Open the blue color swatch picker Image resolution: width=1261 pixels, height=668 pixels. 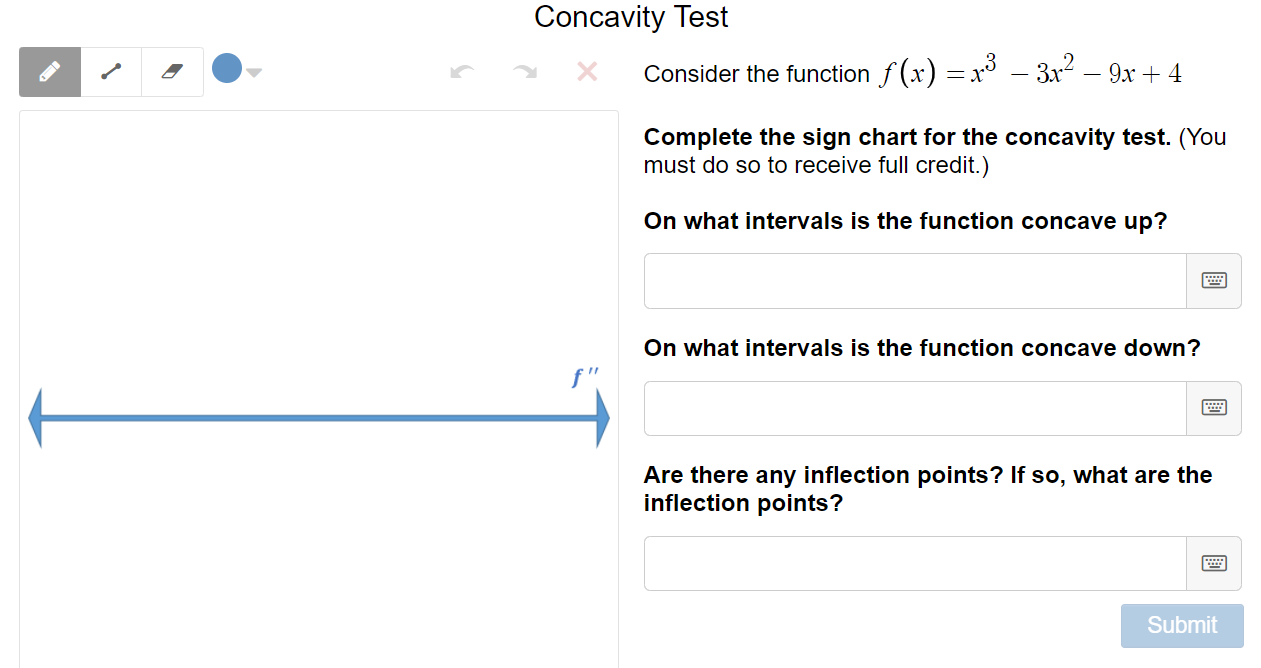tap(228, 67)
